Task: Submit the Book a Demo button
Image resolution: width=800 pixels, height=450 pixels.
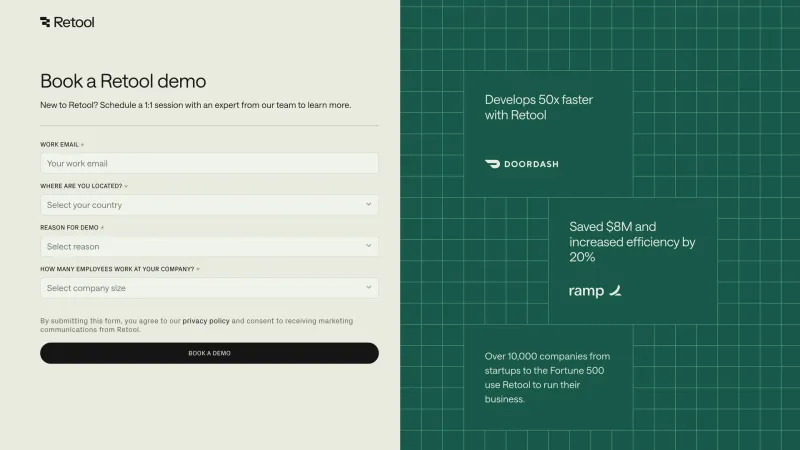Action: pyautogui.click(x=209, y=353)
